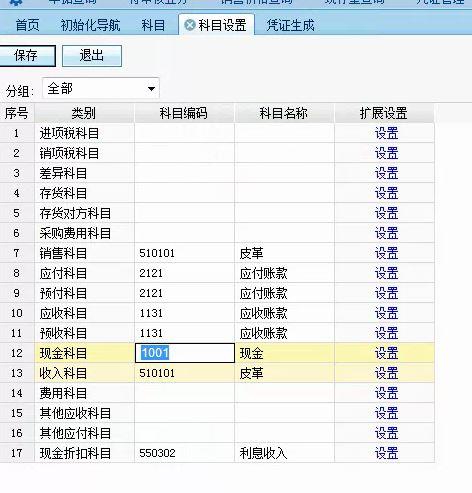
Task: Click the 科目编码 column header
Action: click(184, 113)
